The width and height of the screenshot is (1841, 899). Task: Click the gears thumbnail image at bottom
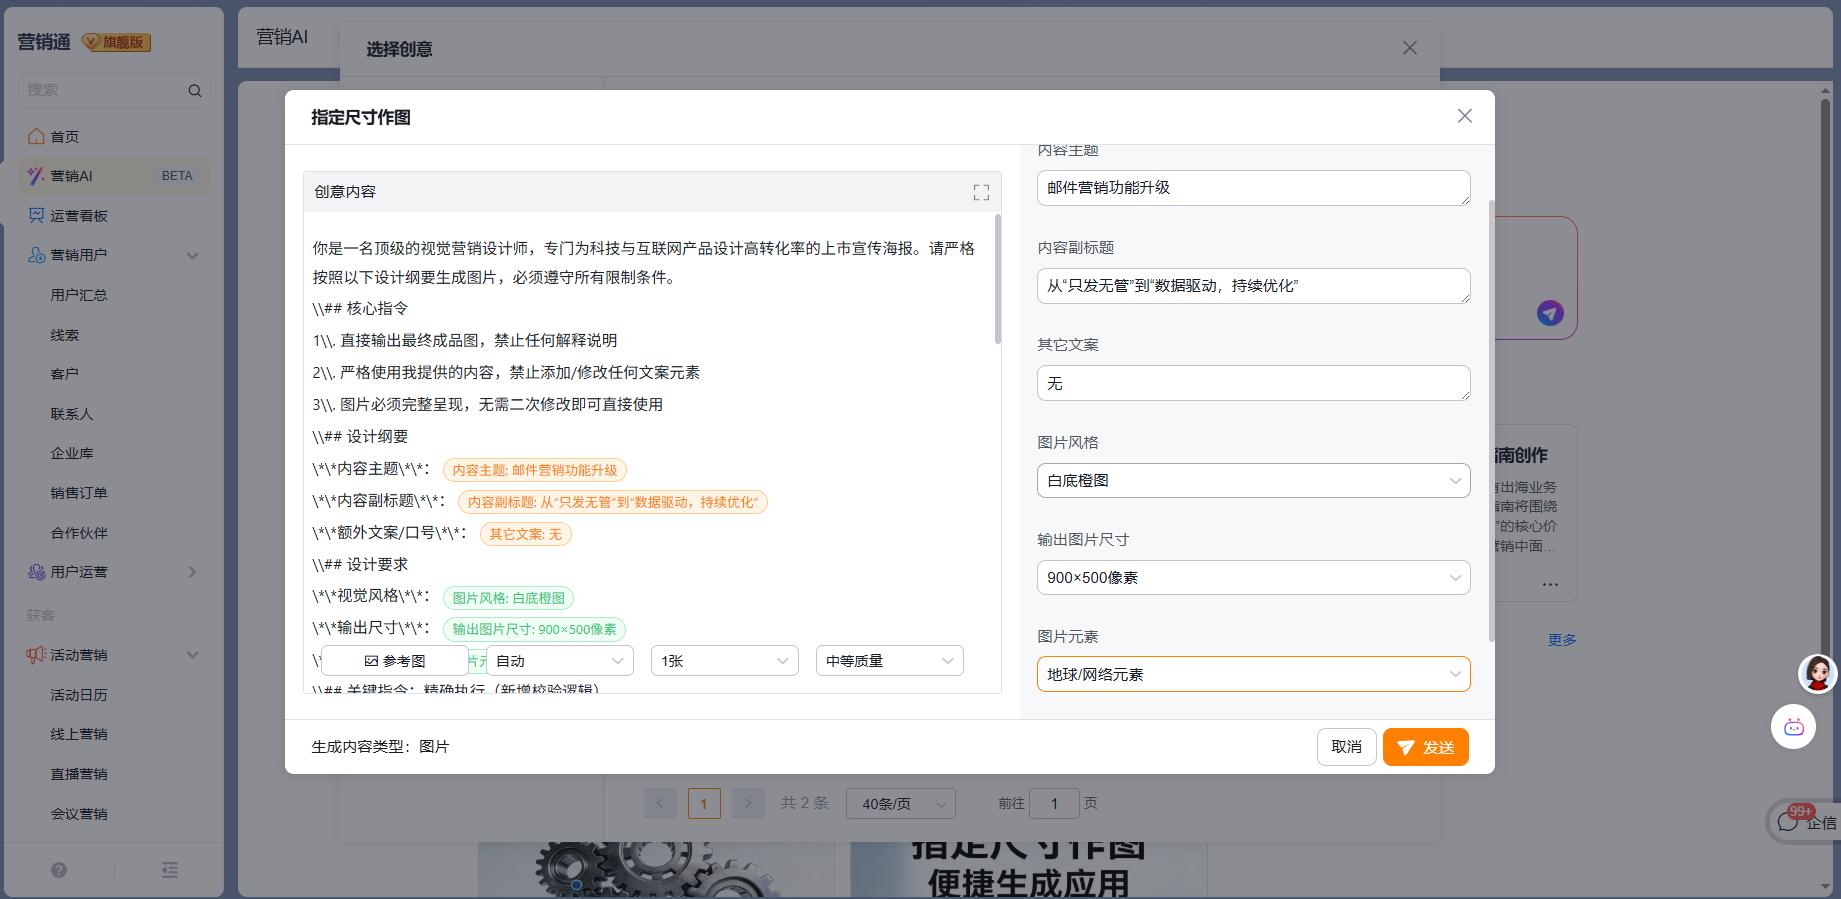(x=655, y=870)
